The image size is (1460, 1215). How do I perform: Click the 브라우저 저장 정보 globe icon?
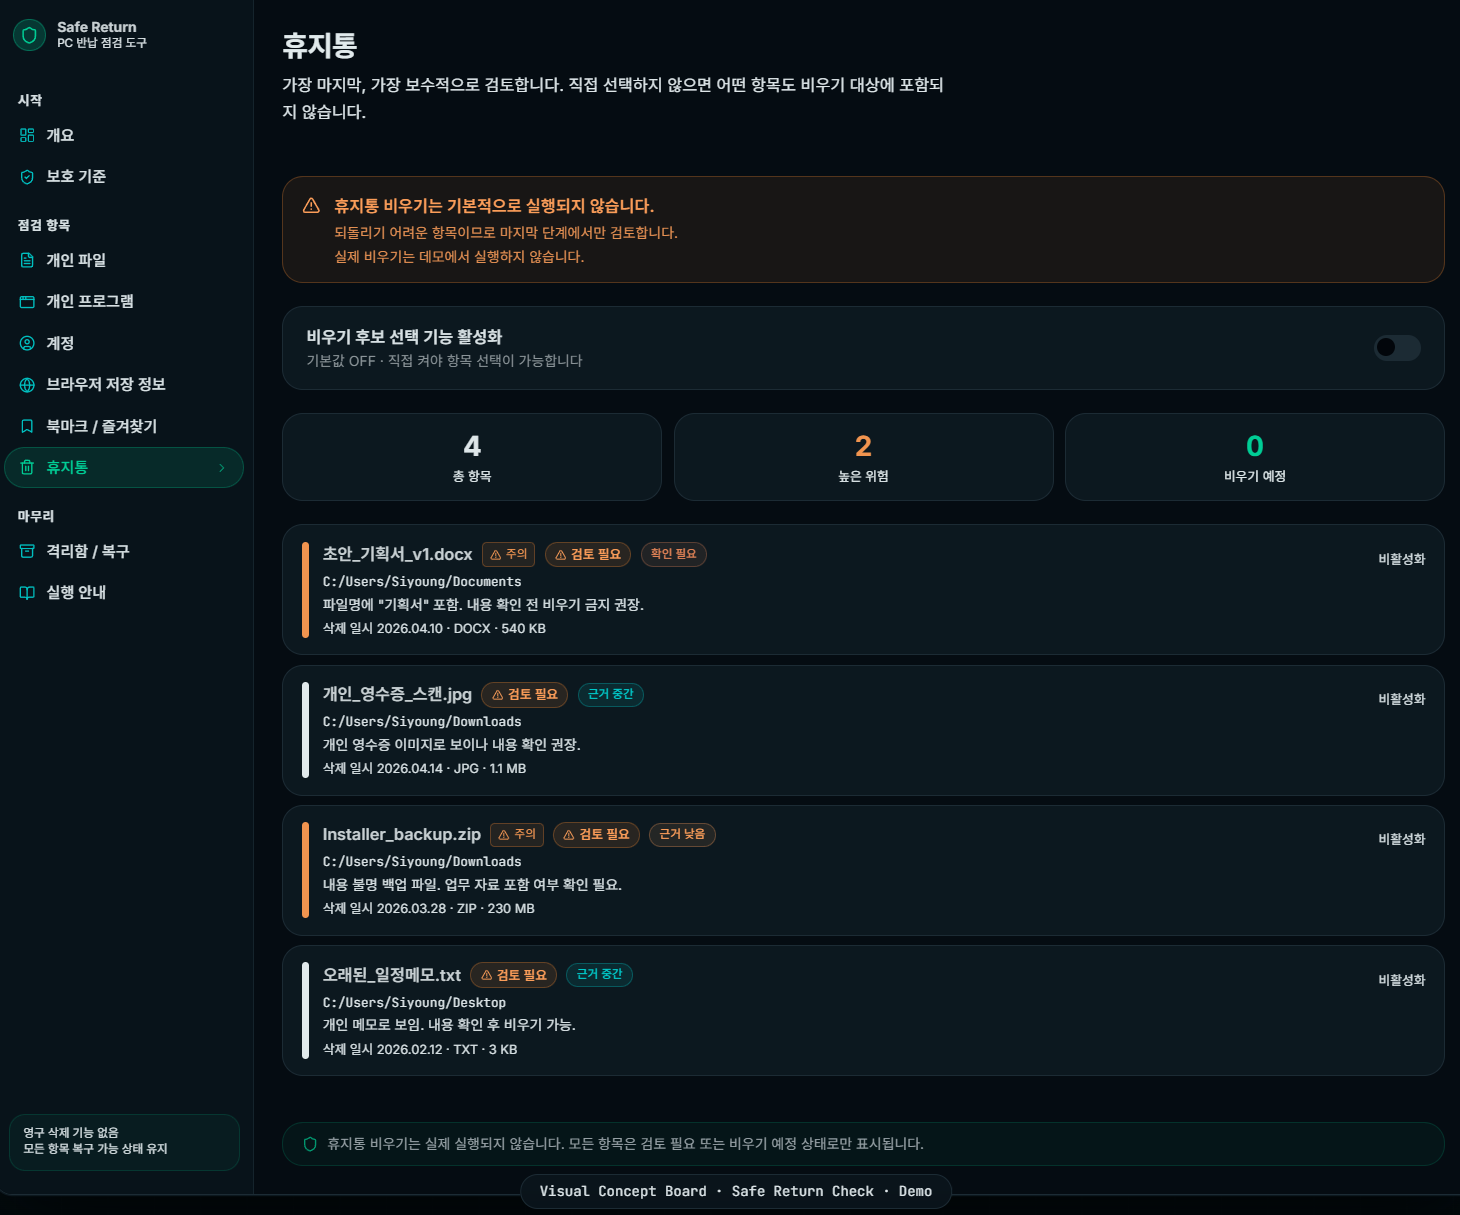[x=27, y=385]
